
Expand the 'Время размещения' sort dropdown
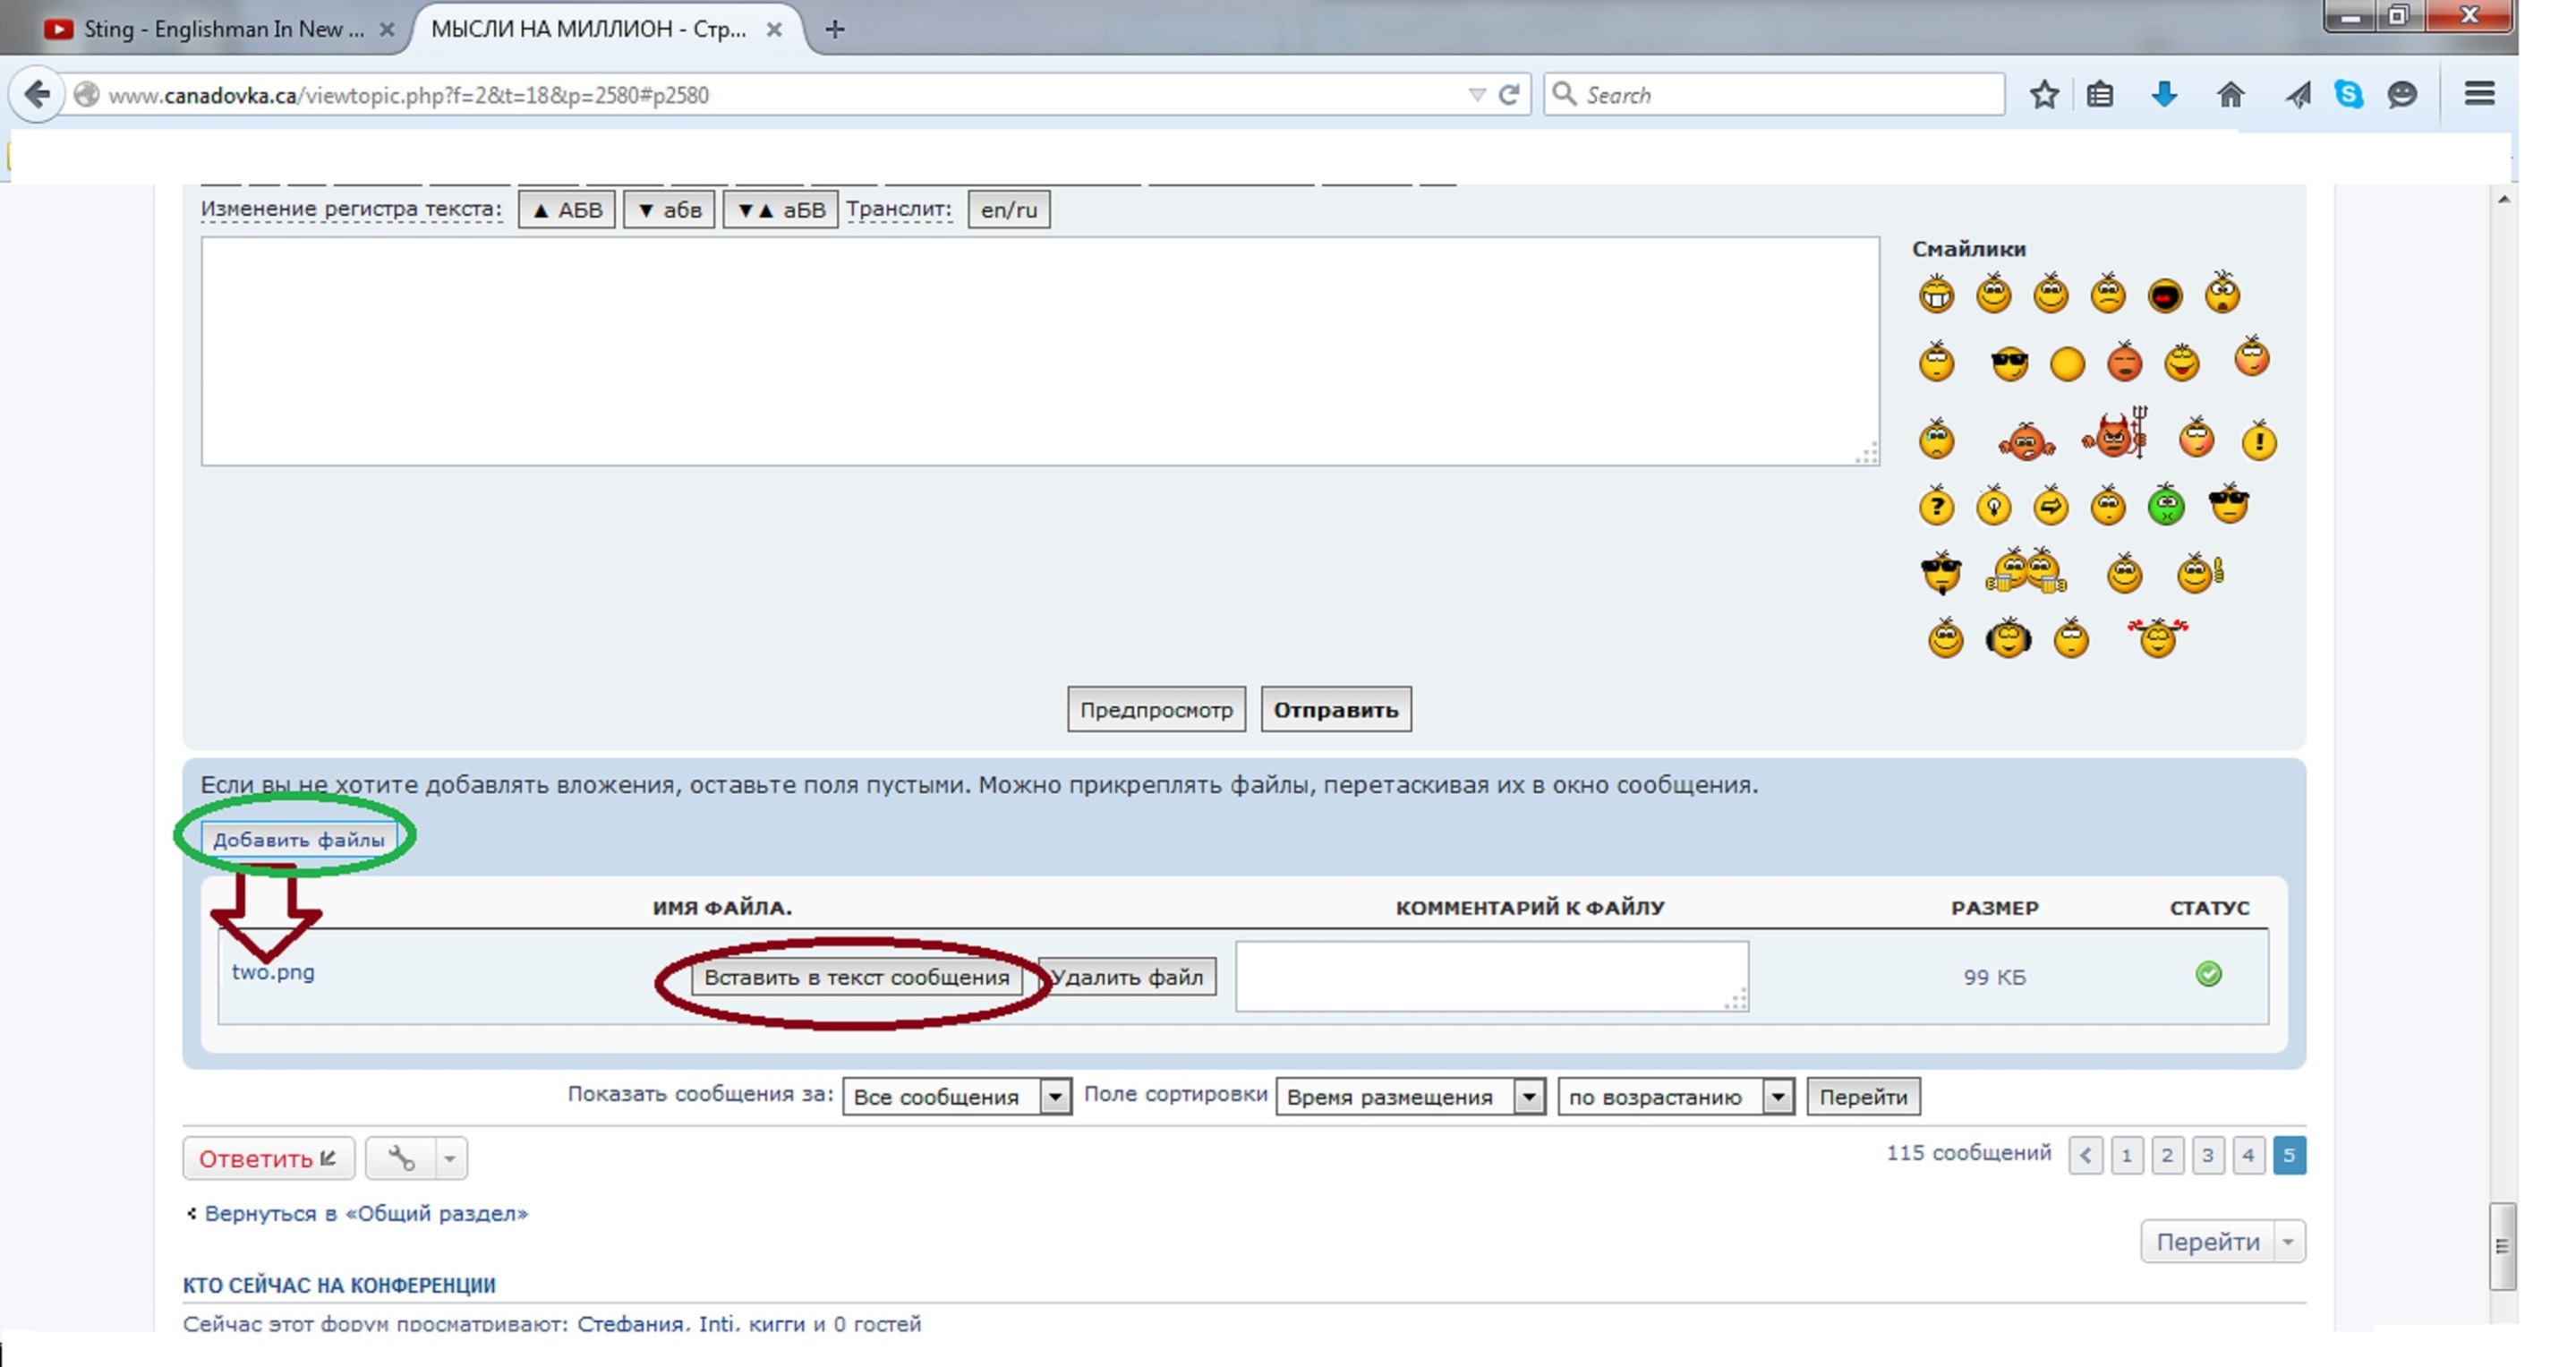click(x=1410, y=1097)
